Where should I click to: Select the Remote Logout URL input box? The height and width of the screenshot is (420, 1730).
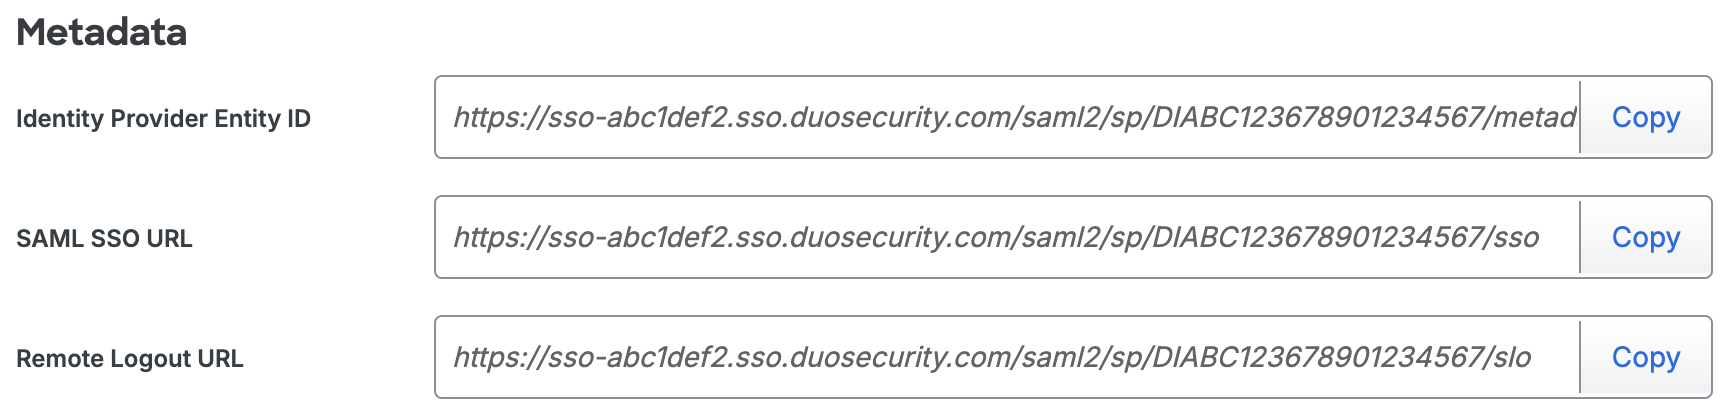tap(1005, 358)
